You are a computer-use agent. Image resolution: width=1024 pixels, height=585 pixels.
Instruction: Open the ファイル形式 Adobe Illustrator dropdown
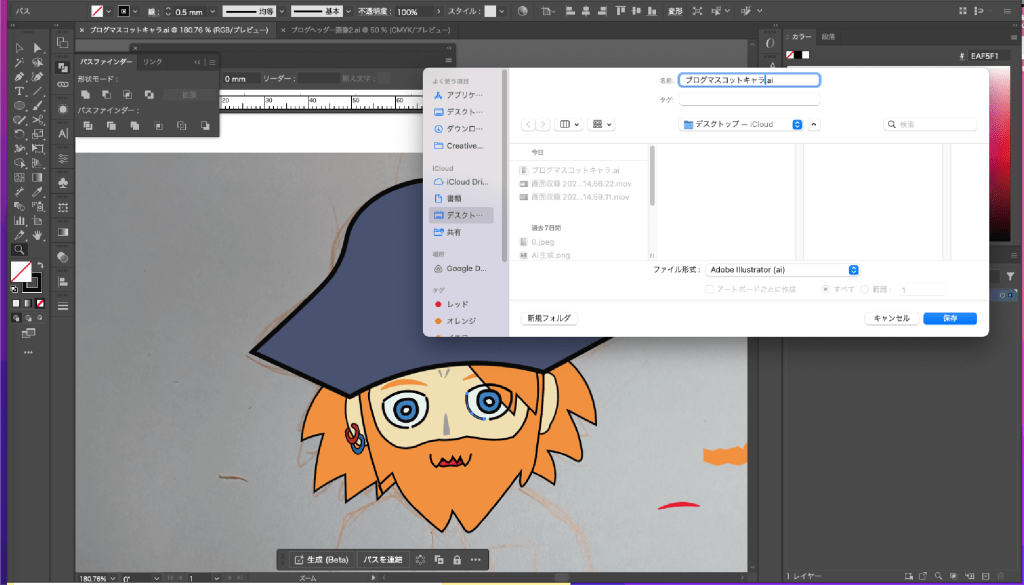782,270
